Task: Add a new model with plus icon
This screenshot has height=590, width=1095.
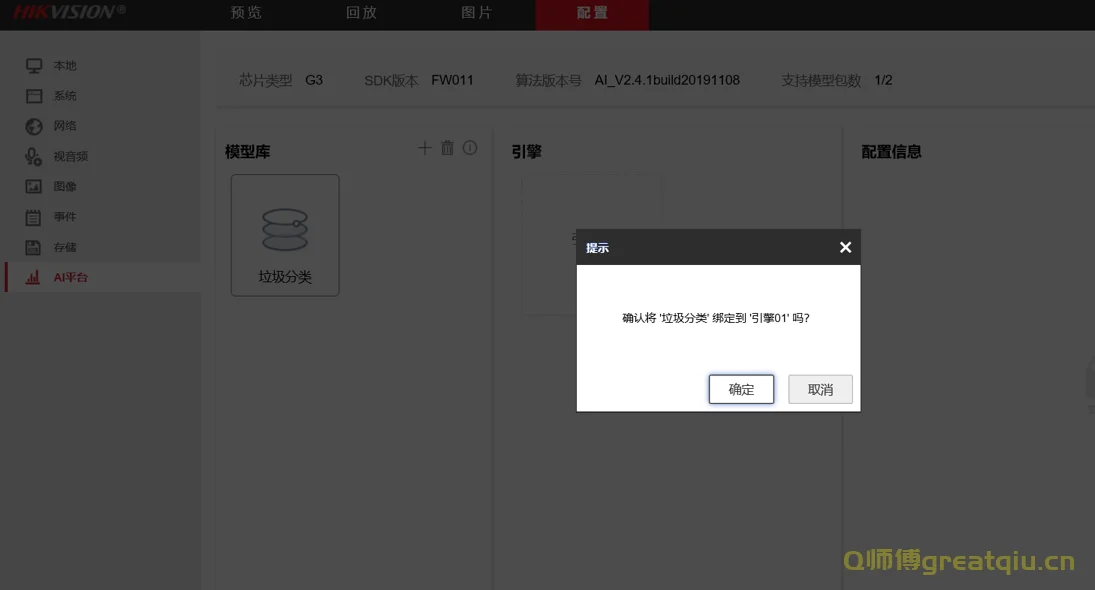Action: click(x=424, y=148)
